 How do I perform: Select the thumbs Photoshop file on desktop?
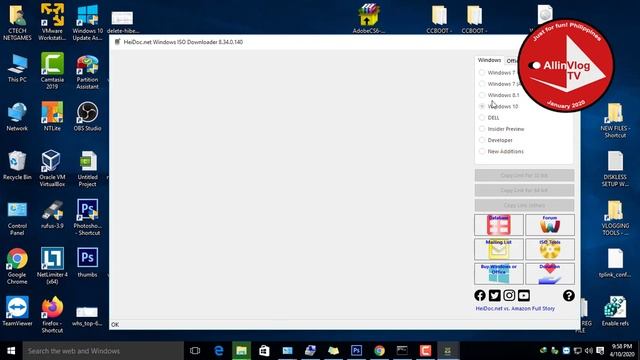(x=87, y=263)
